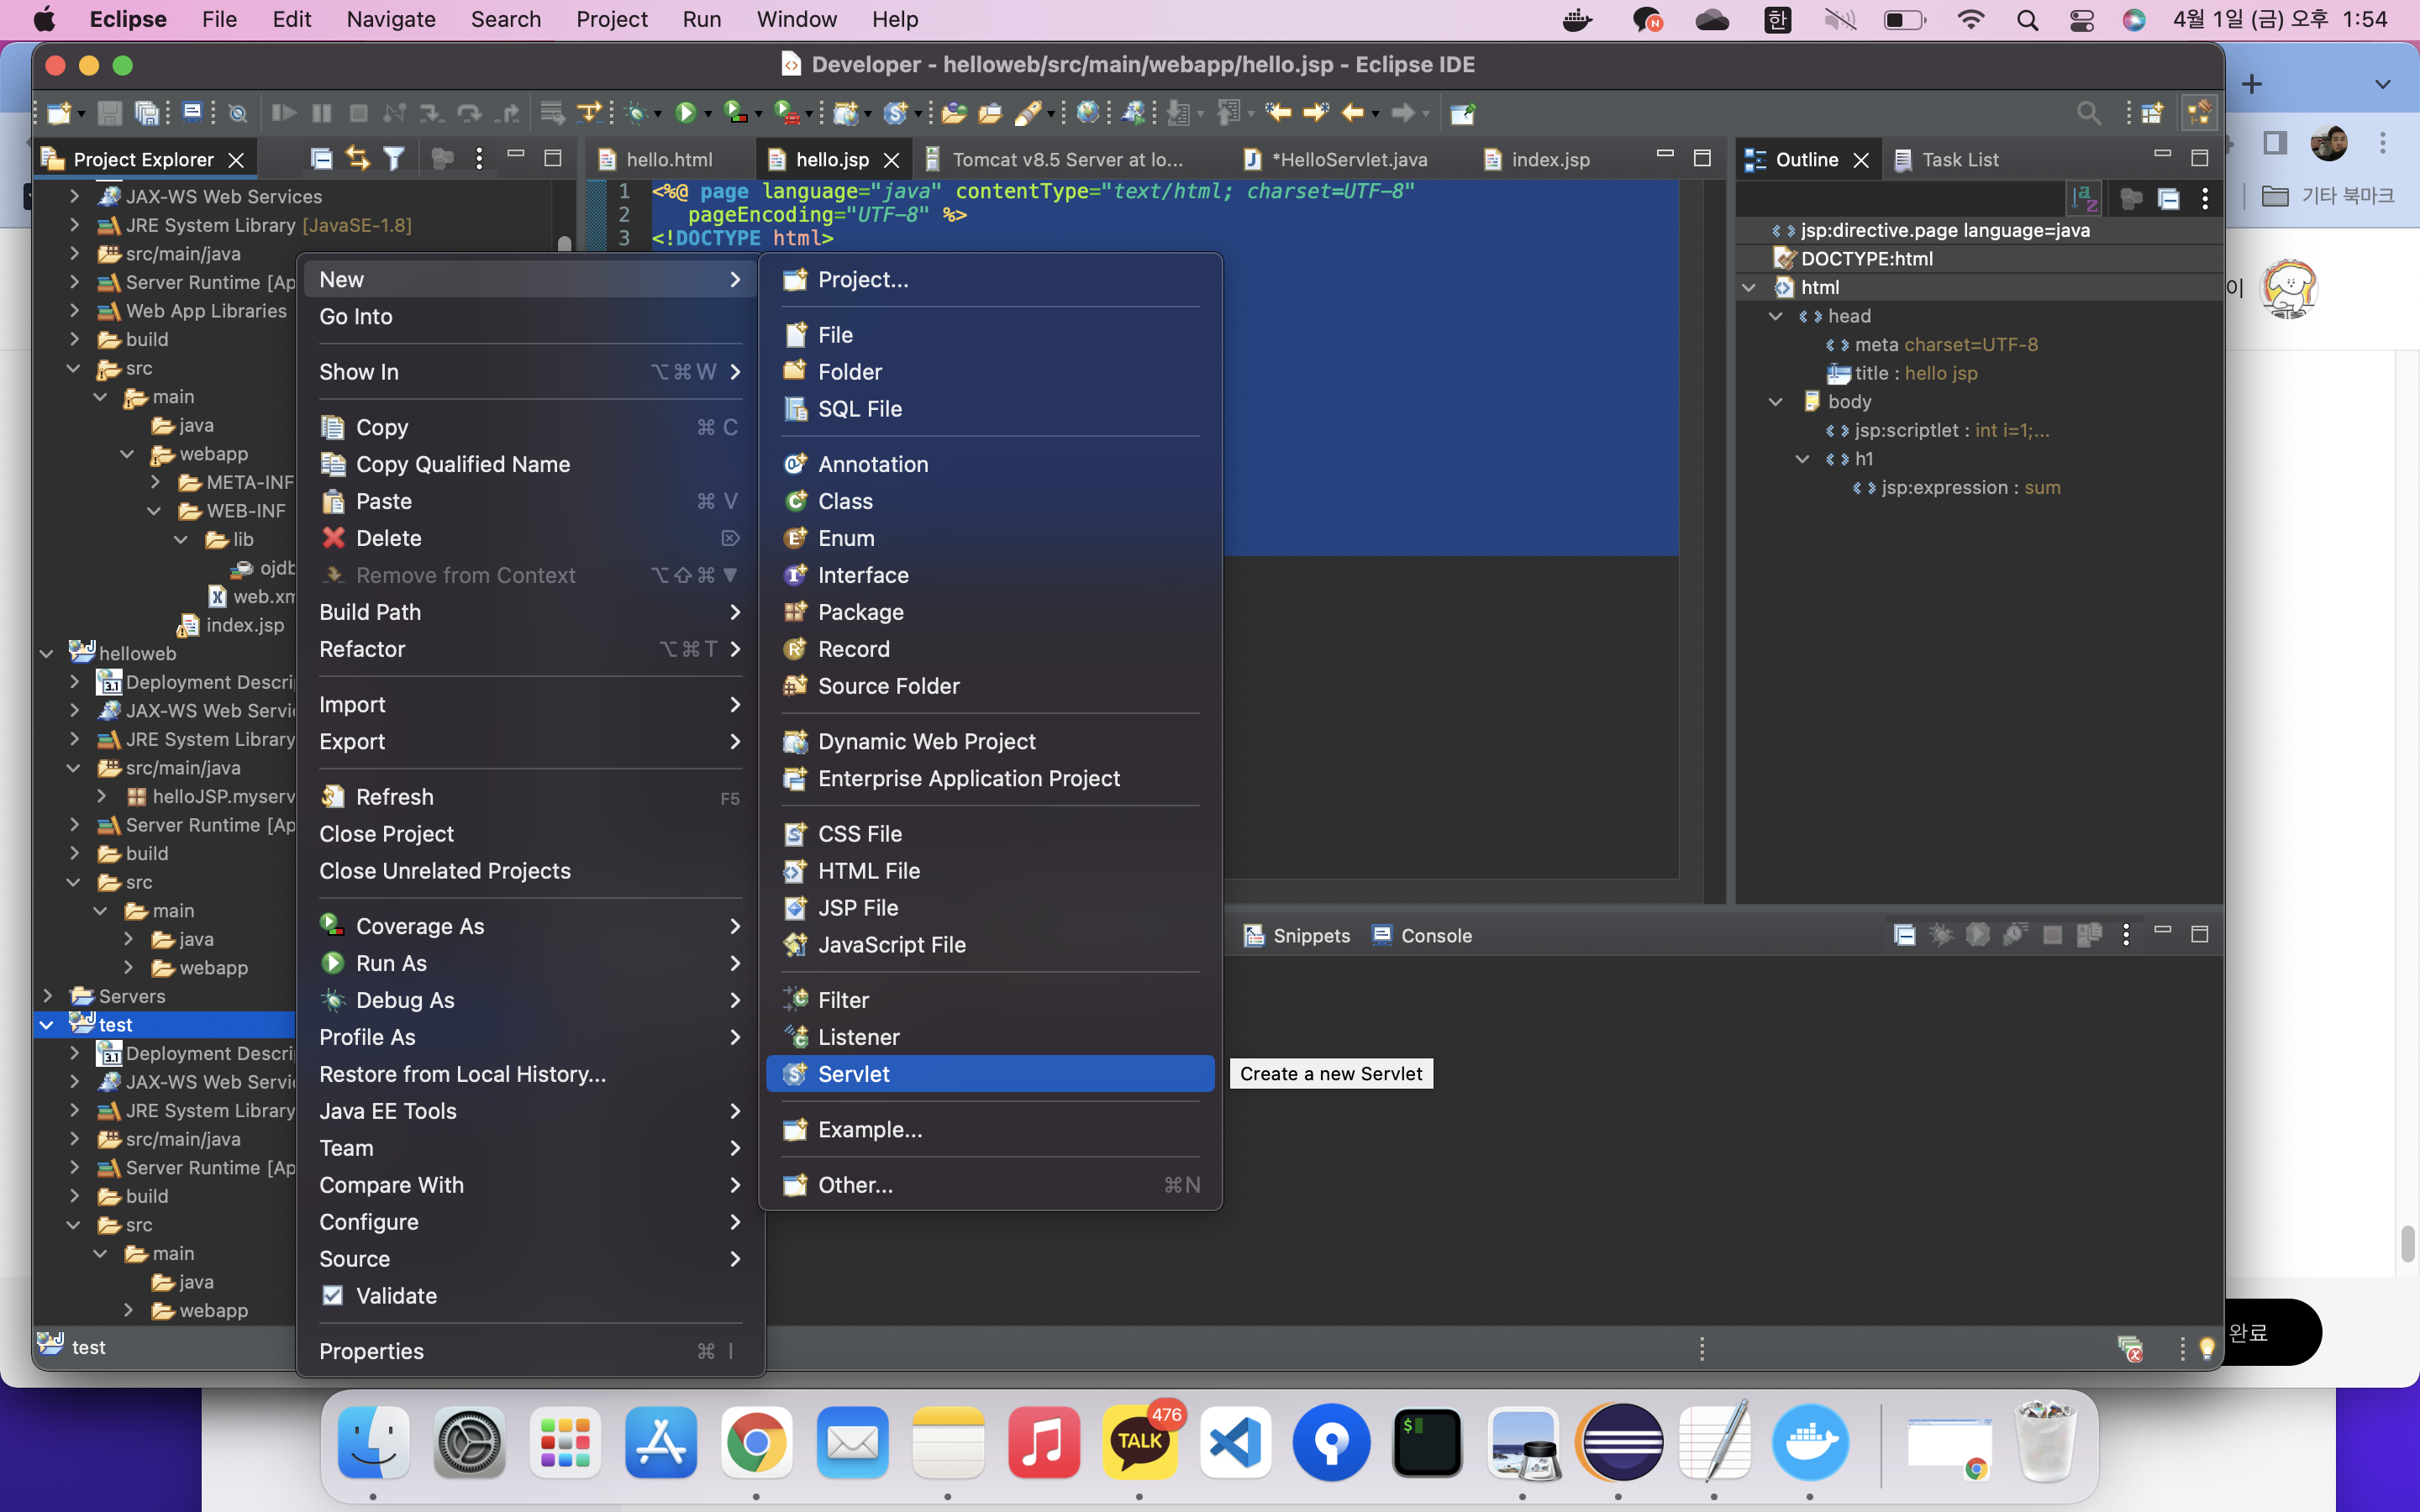Open the Console view tab
This screenshot has width=2420, height=1512.
click(1435, 936)
